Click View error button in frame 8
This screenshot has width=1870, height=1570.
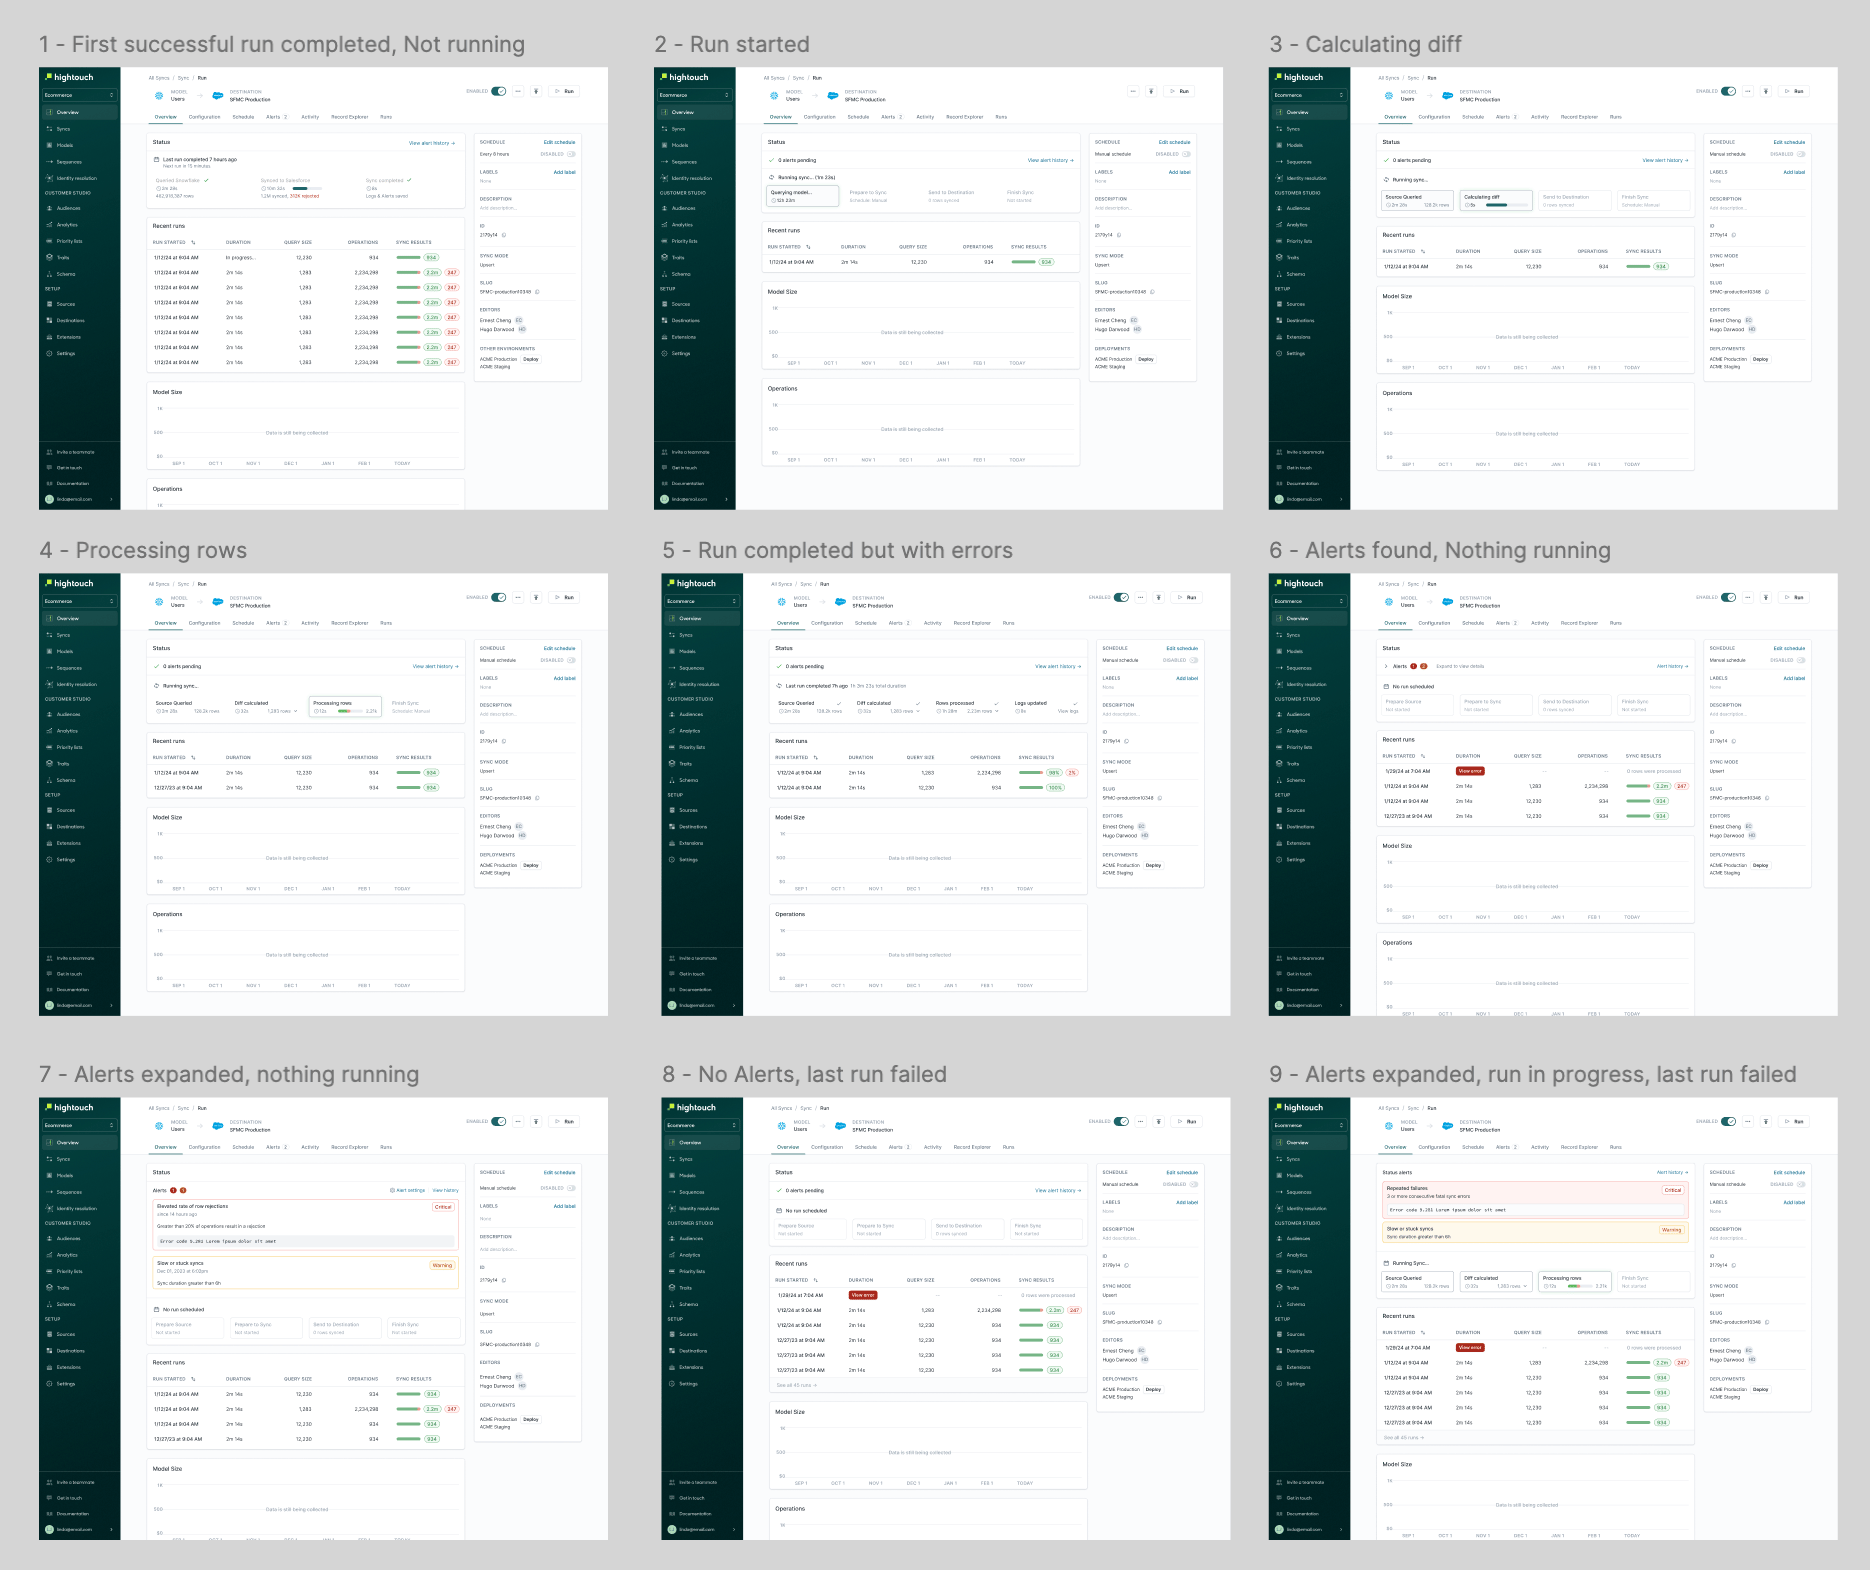click(862, 1295)
